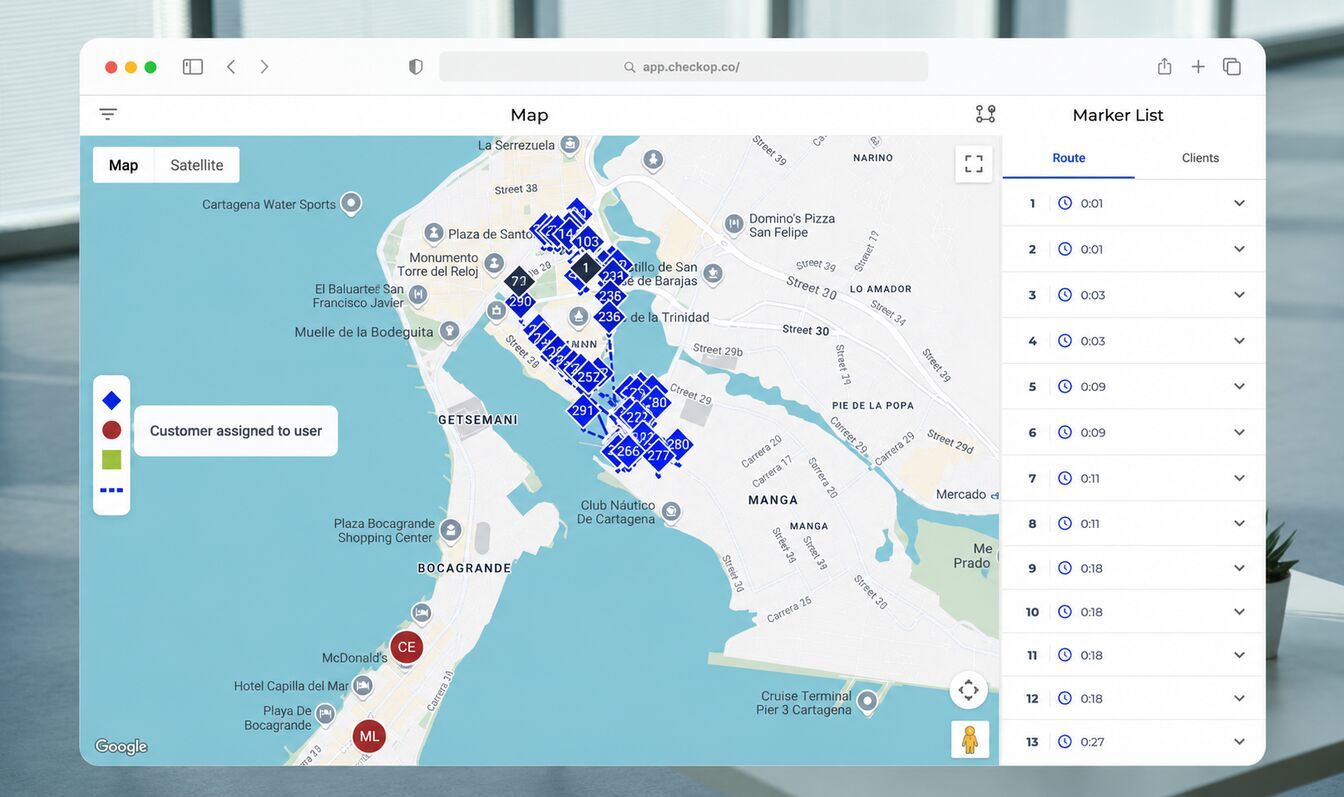Click the map pan/move control
1344x797 pixels.
pyautogui.click(x=968, y=690)
